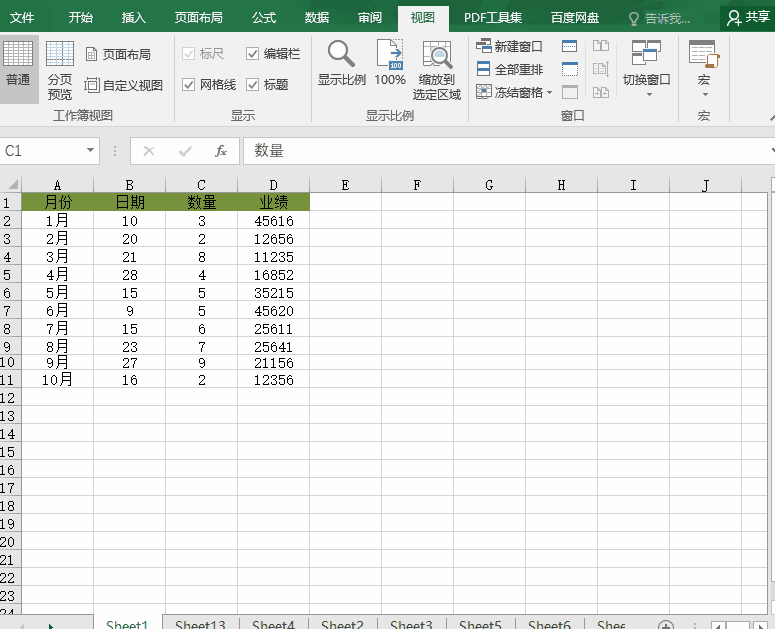Screen dimensions: 775x629
Task: Click the Enter checkmark in formula bar
Action: coord(185,151)
